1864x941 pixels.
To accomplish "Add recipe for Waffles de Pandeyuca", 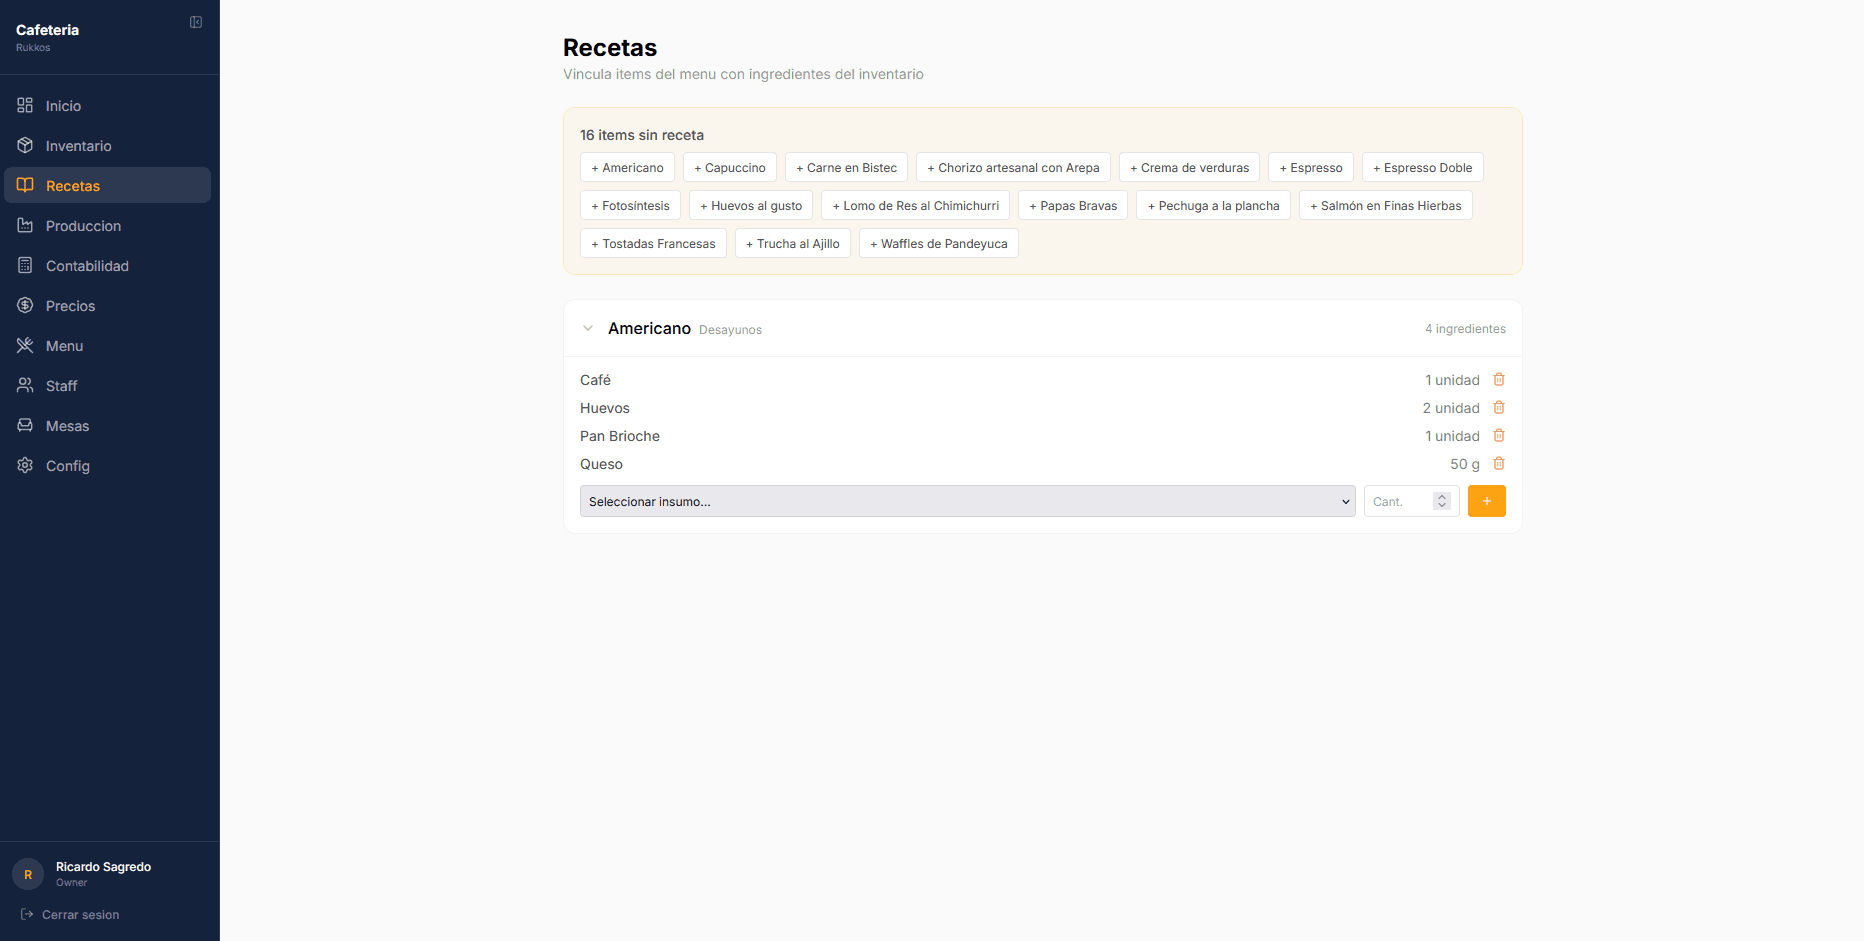I will click(938, 244).
